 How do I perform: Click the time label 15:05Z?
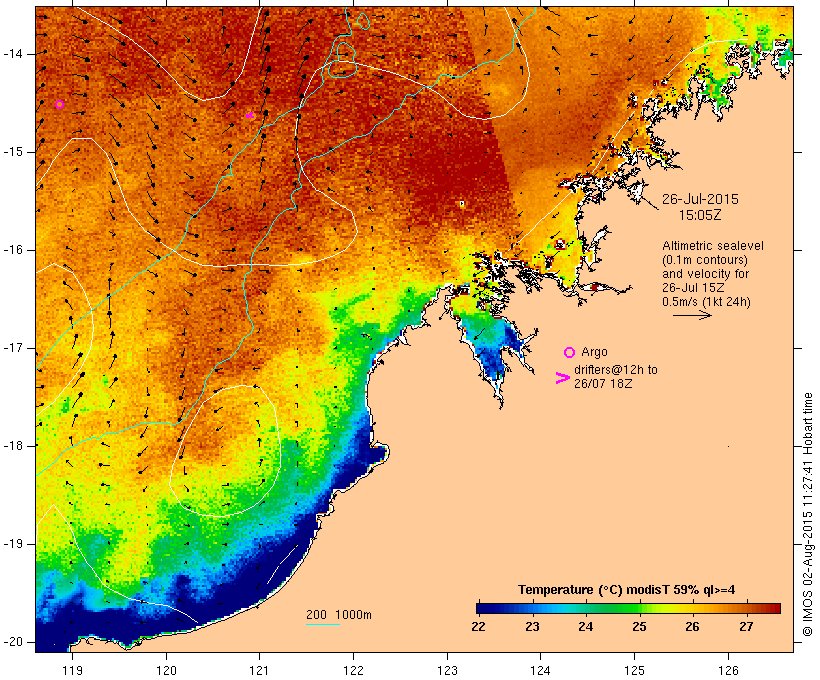pyautogui.click(x=700, y=215)
